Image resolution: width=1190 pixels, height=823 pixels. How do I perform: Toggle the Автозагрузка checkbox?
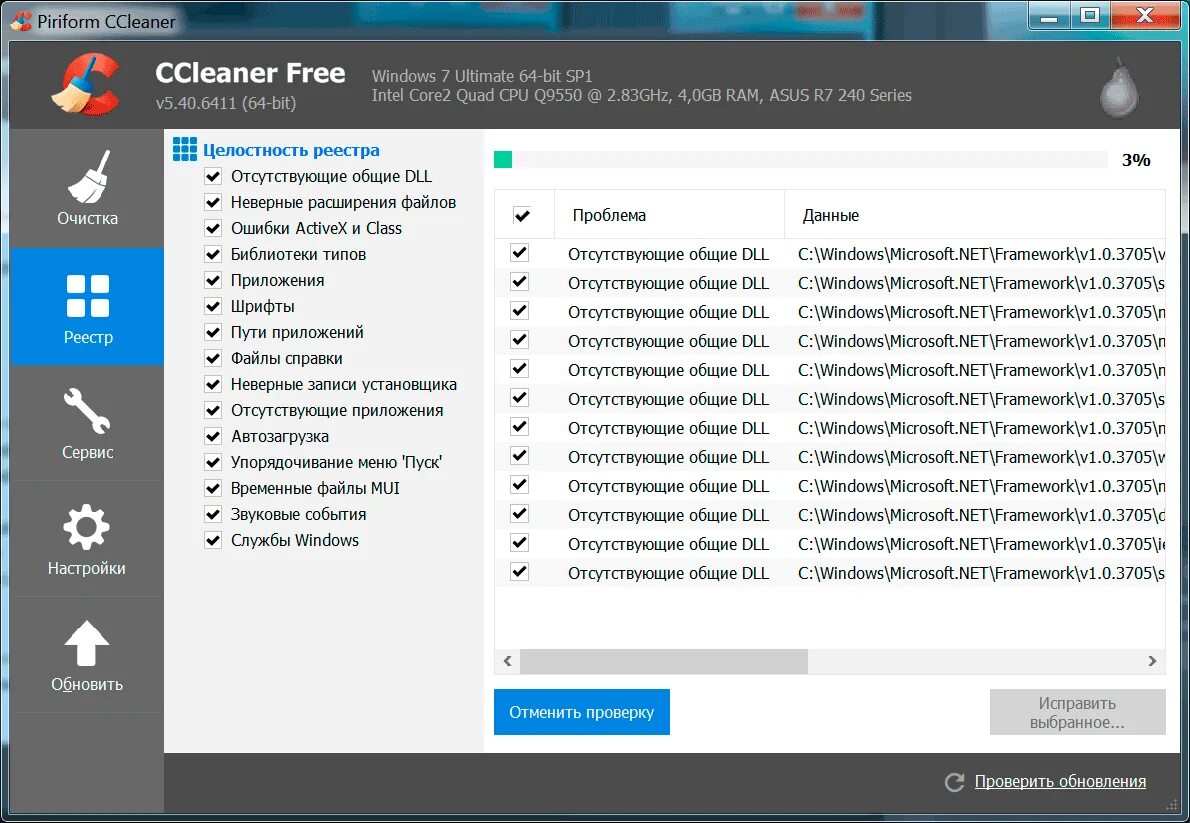point(213,437)
